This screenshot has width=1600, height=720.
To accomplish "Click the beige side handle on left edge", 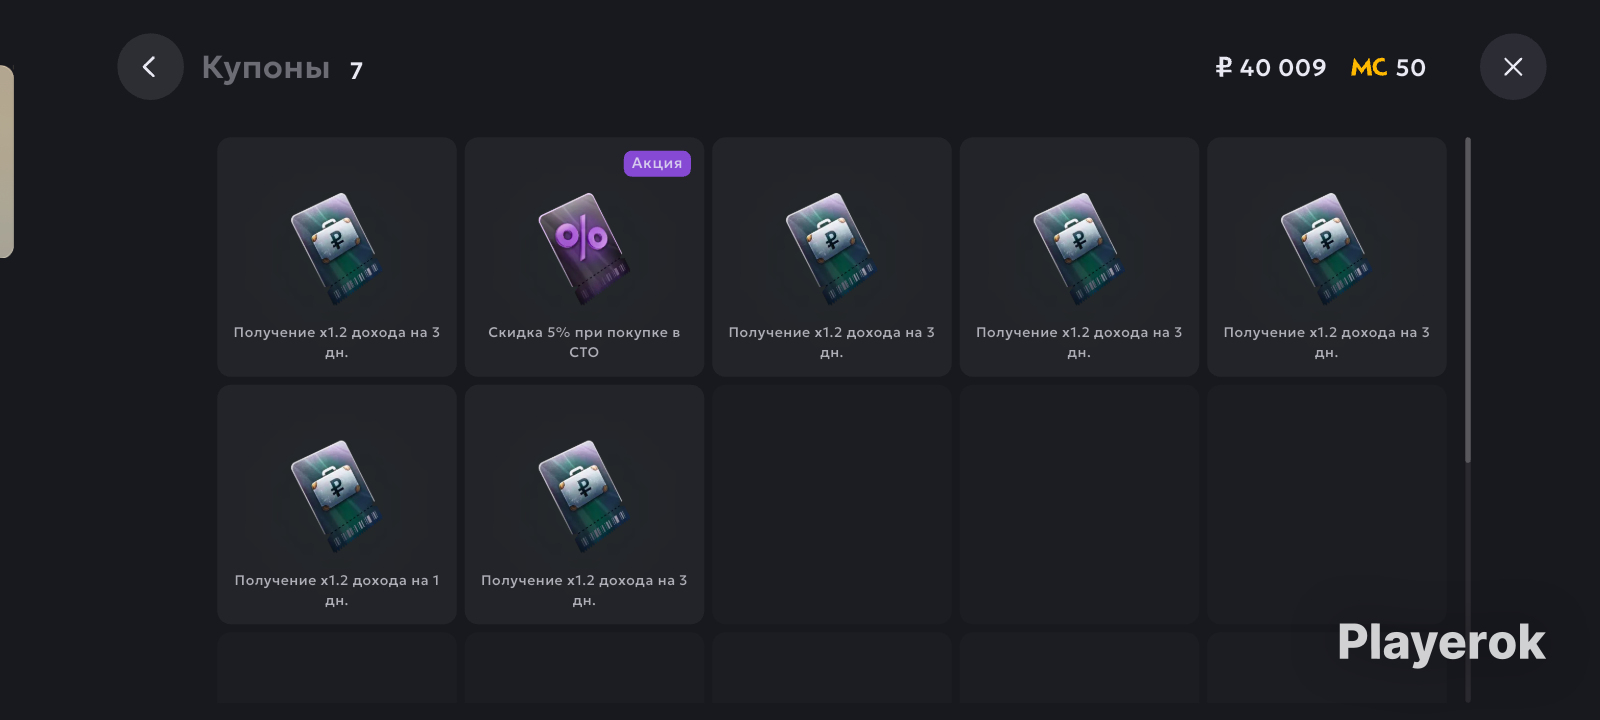I will pos(6,161).
